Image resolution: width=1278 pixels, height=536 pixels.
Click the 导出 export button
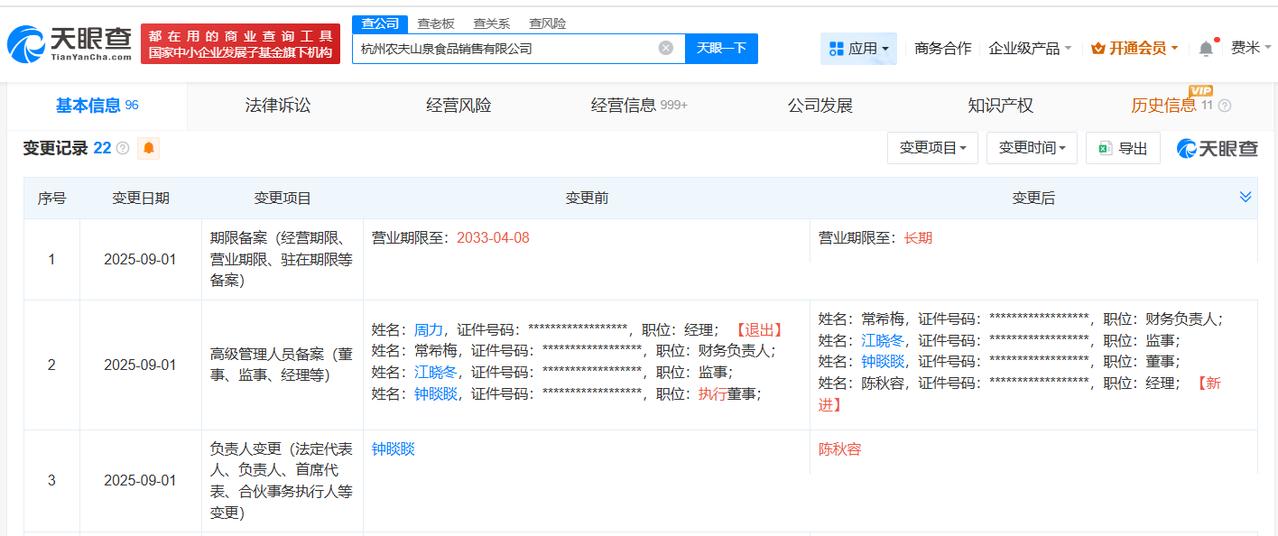tap(1123, 148)
